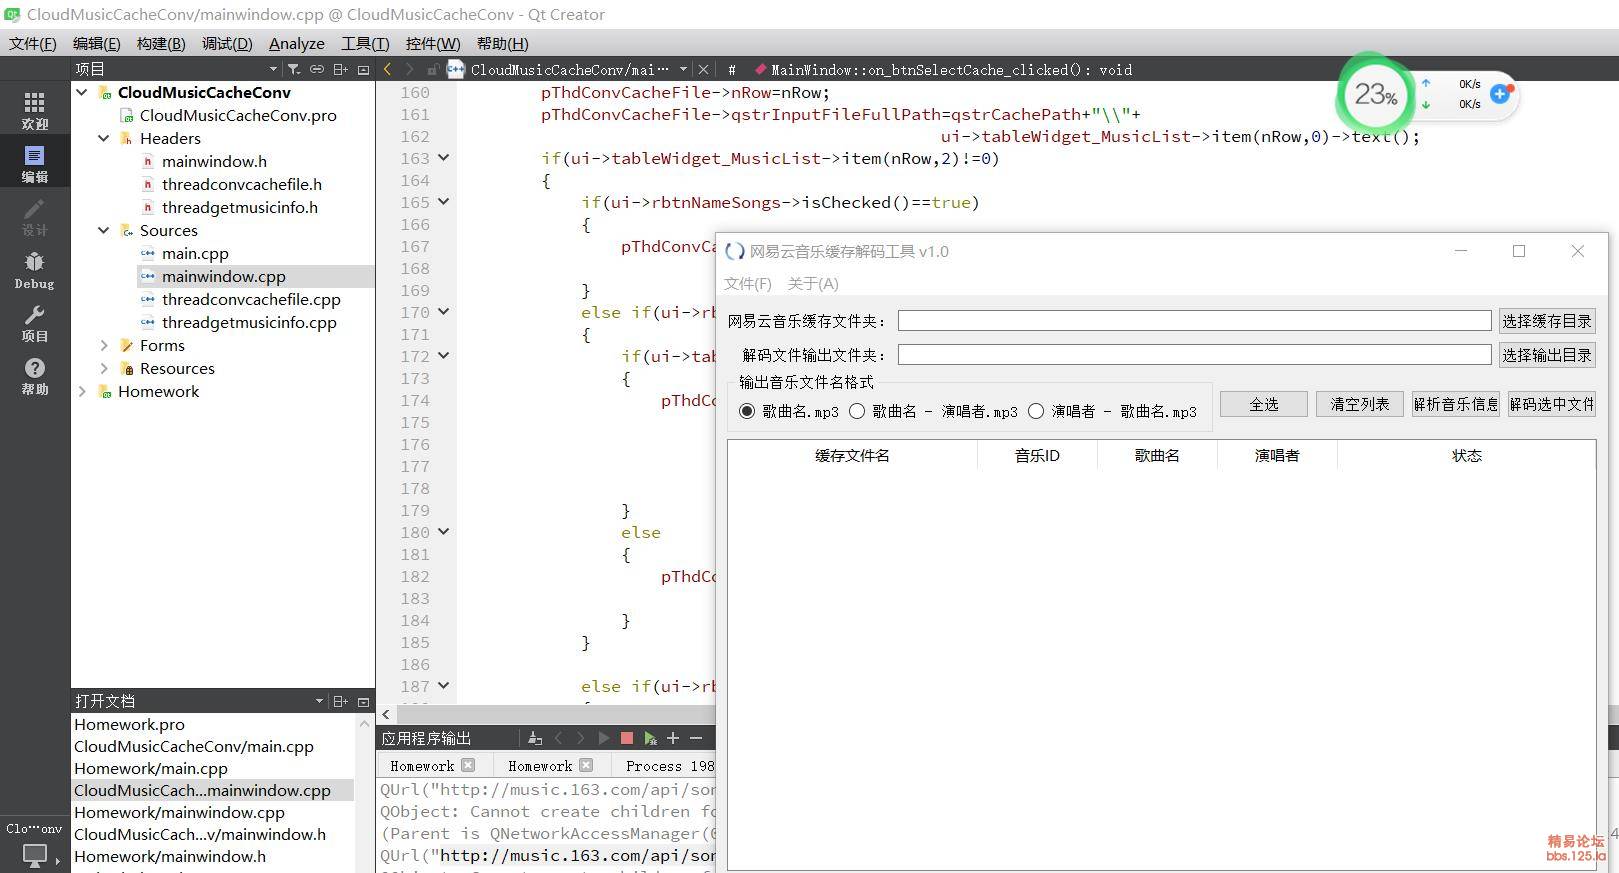Screen dimensions: 1619x873
Task: Close the 打开文档 pane
Action: 363,701
